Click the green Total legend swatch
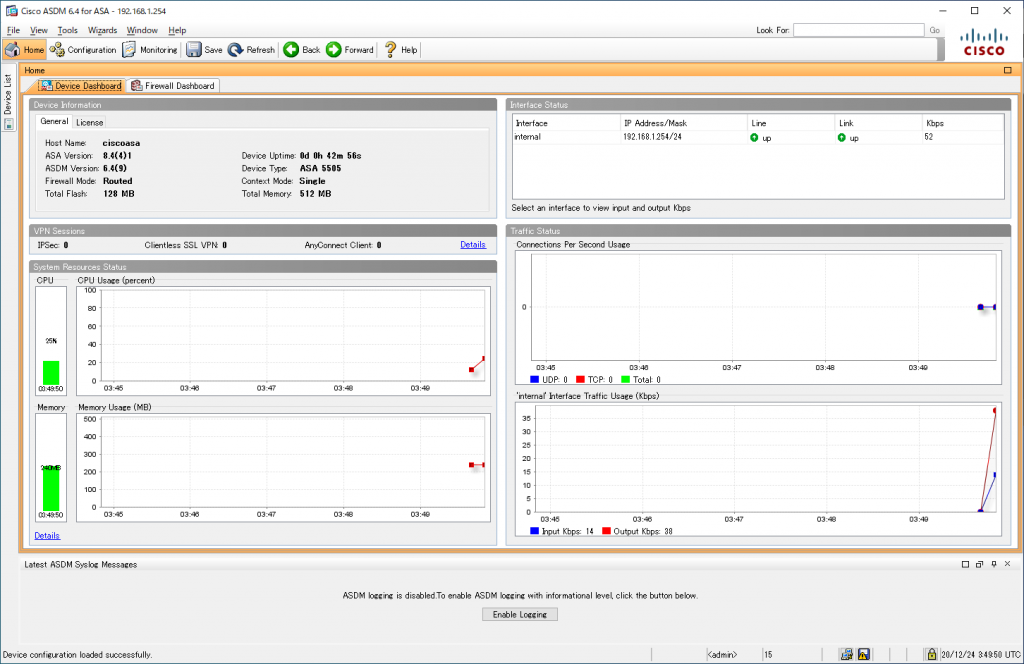Screen dimensions: 1024x664 point(626,379)
